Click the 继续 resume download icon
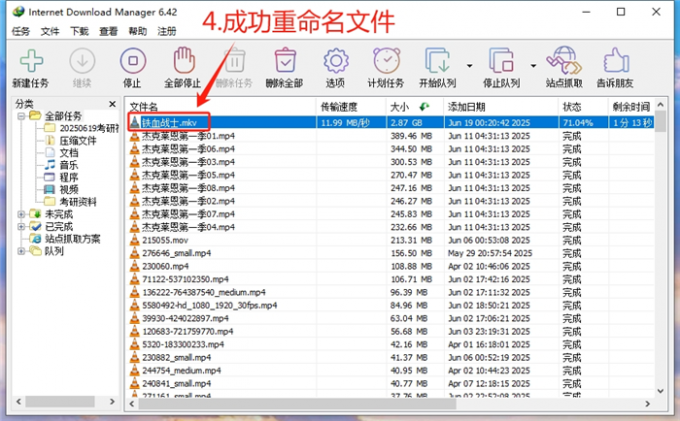This screenshot has height=421, width=680. (82, 61)
